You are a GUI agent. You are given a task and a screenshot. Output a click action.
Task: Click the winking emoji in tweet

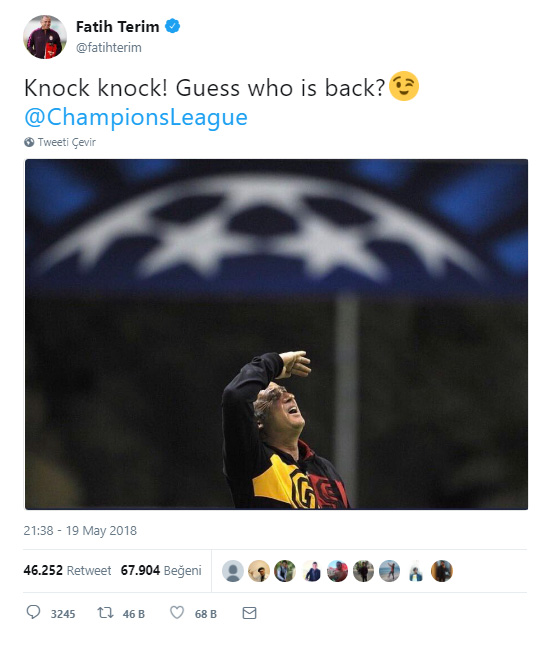pyautogui.click(x=404, y=86)
